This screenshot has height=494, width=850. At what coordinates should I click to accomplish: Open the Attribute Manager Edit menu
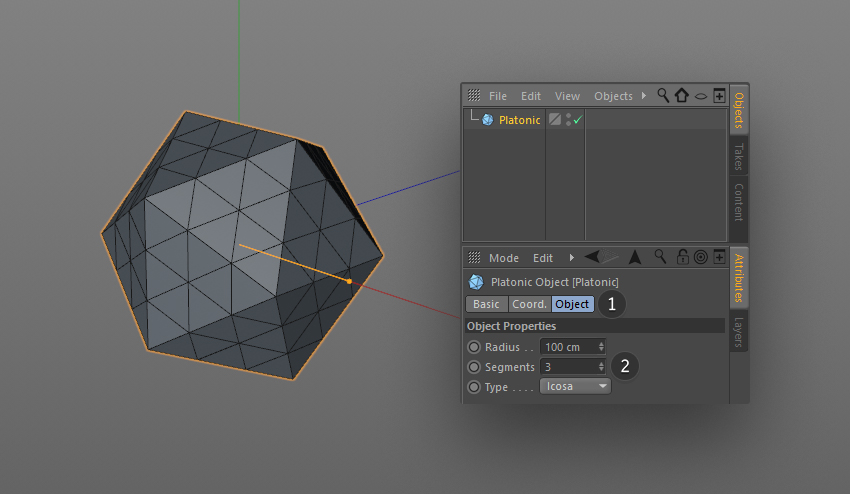tap(543, 258)
